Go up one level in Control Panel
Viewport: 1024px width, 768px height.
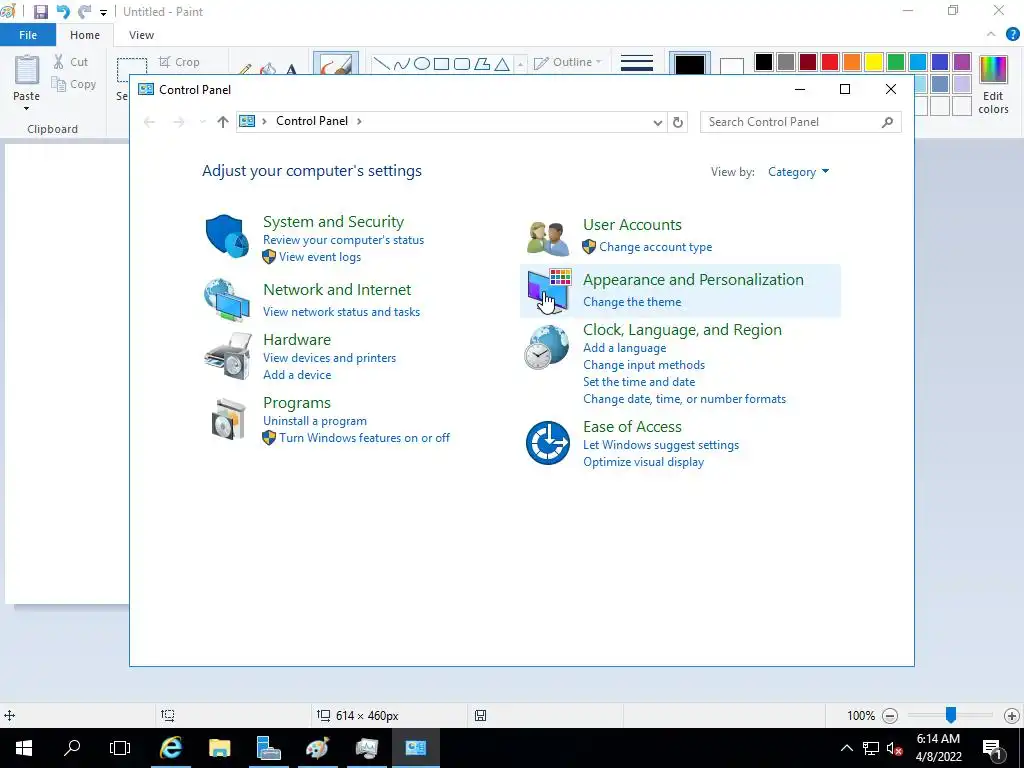223,122
